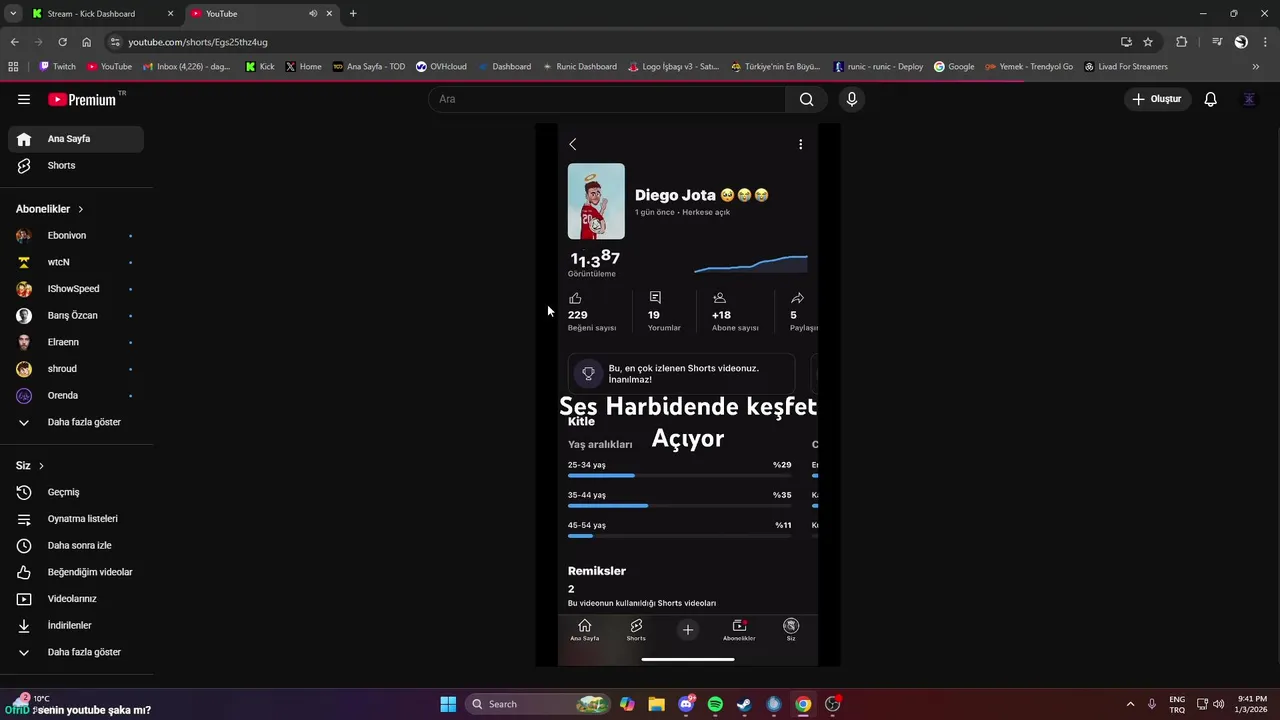Start voice search with the microphone

pos(852,99)
